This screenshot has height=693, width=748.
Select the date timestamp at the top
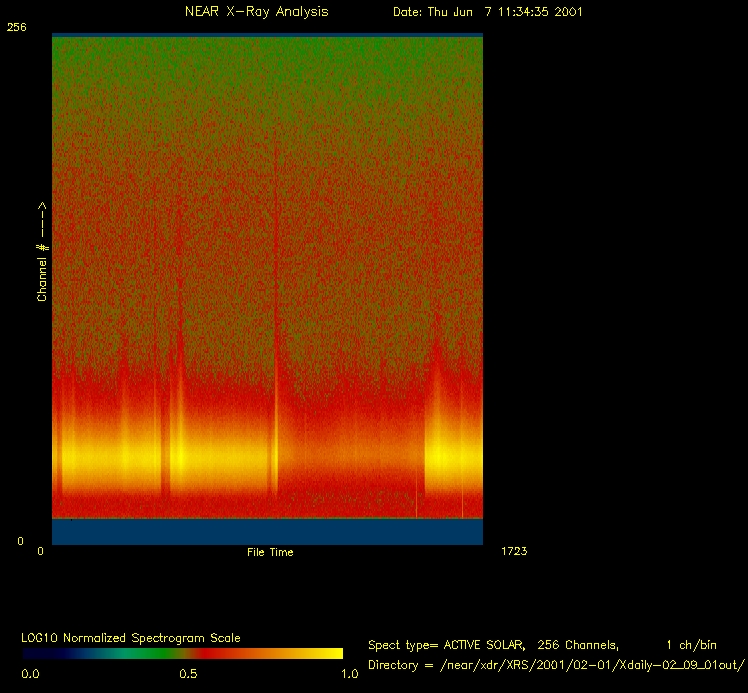tap(487, 12)
